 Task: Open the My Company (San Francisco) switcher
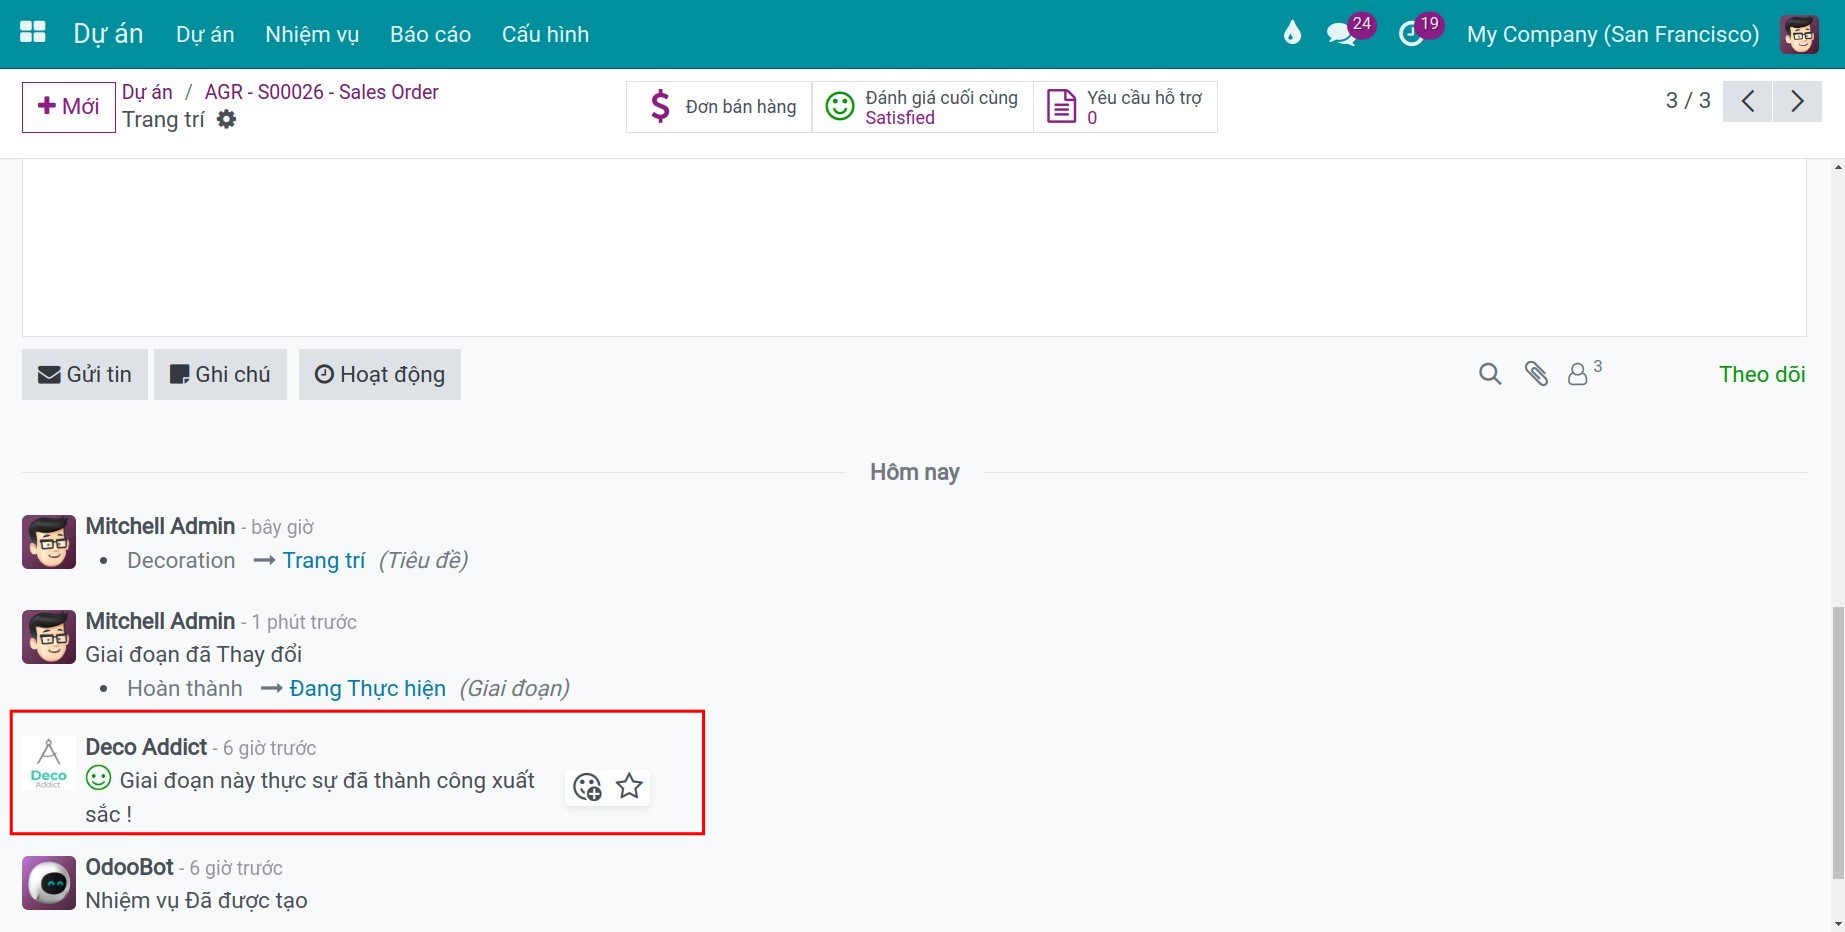pos(1613,34)
